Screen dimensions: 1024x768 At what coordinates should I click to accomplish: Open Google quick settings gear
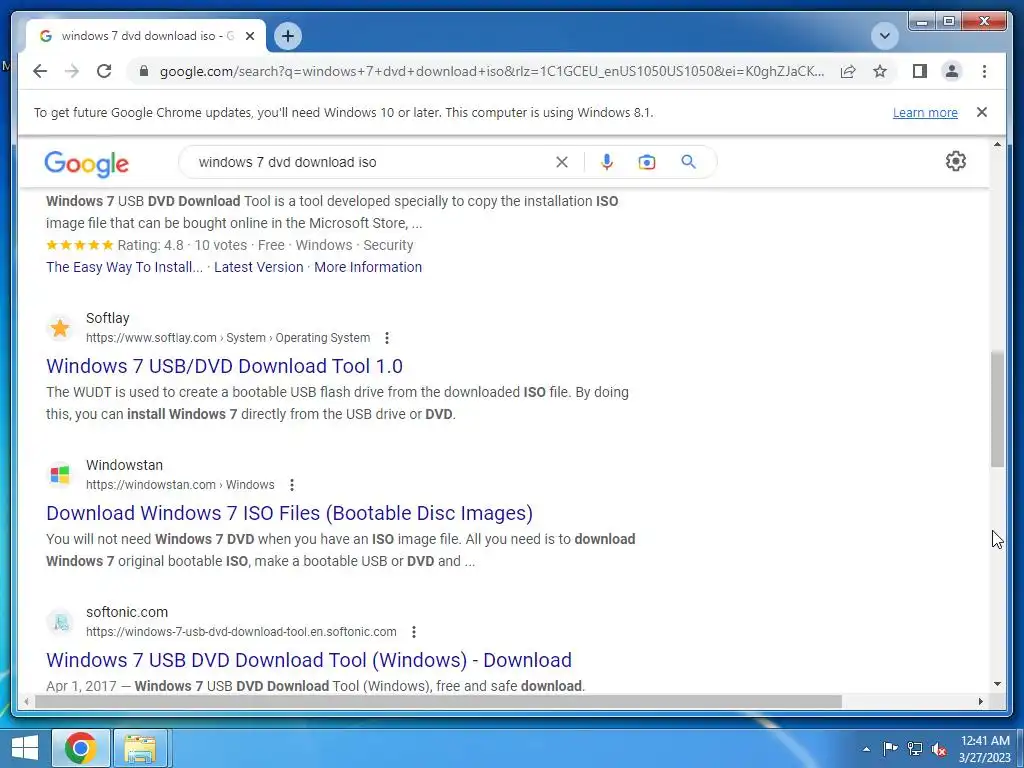point(955,161)
